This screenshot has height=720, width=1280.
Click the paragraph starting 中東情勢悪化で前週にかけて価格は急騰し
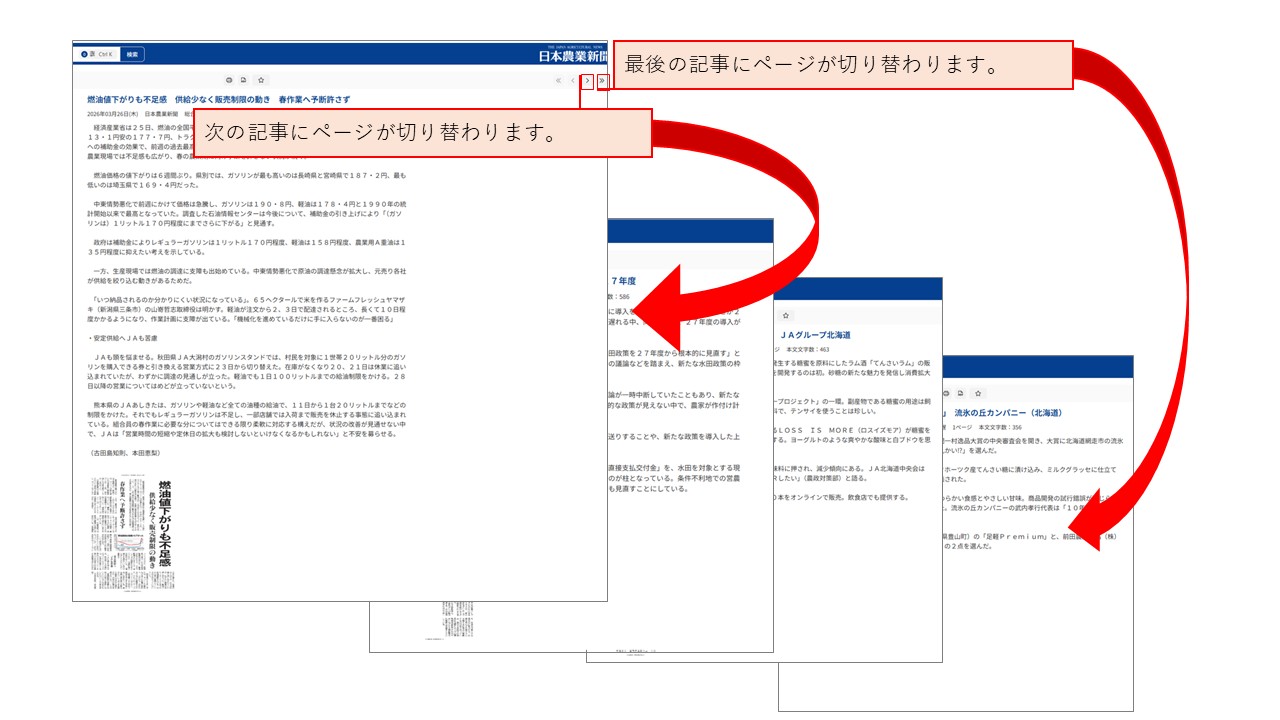tap(247, 214)
